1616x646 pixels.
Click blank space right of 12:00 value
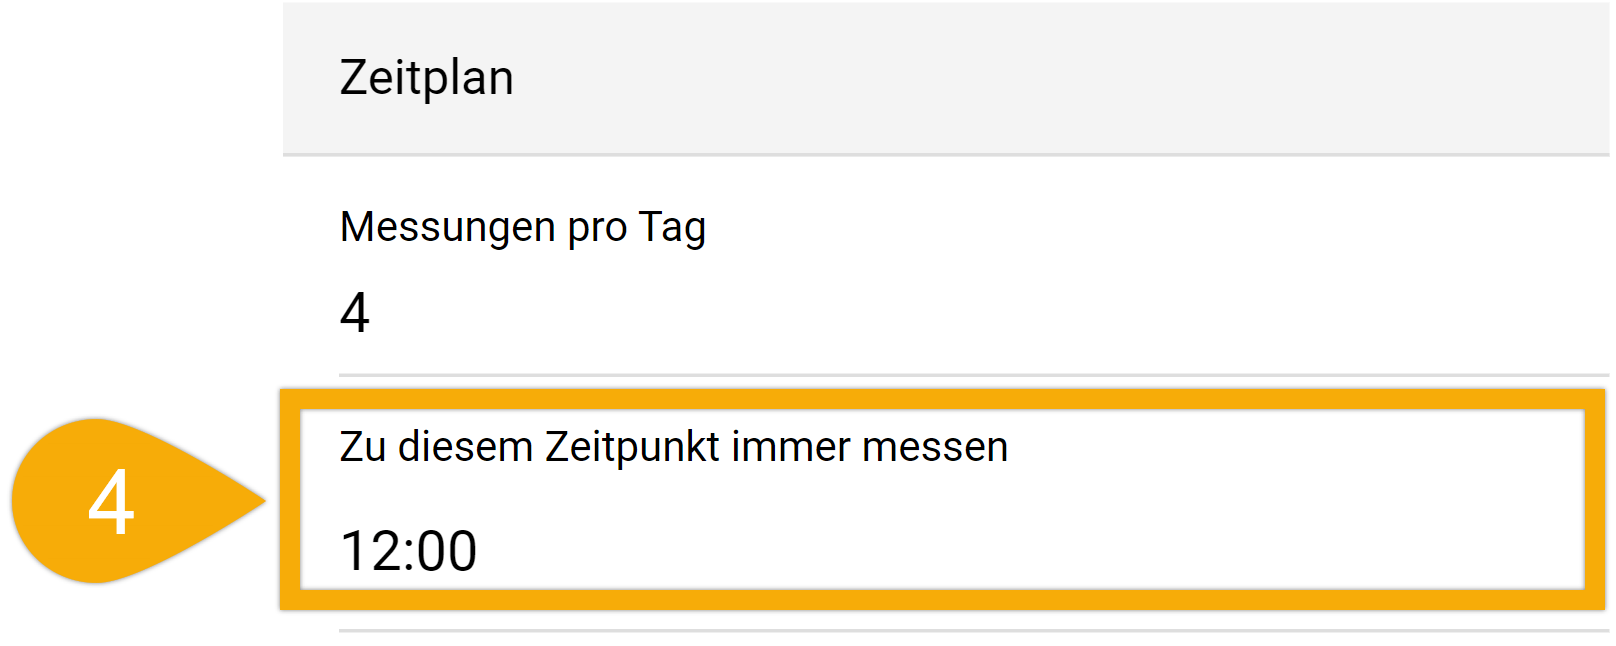(x=1030, y=551)
